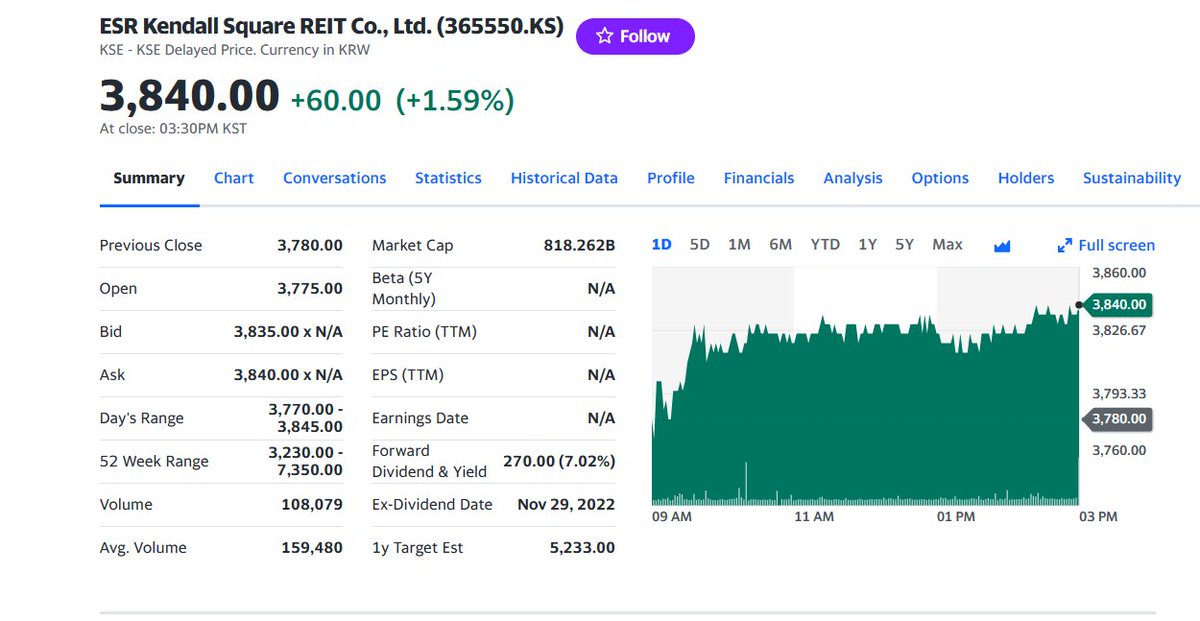1200x621 pixels.
Task: Open the Financials tab
Action: tap(759, 178)
